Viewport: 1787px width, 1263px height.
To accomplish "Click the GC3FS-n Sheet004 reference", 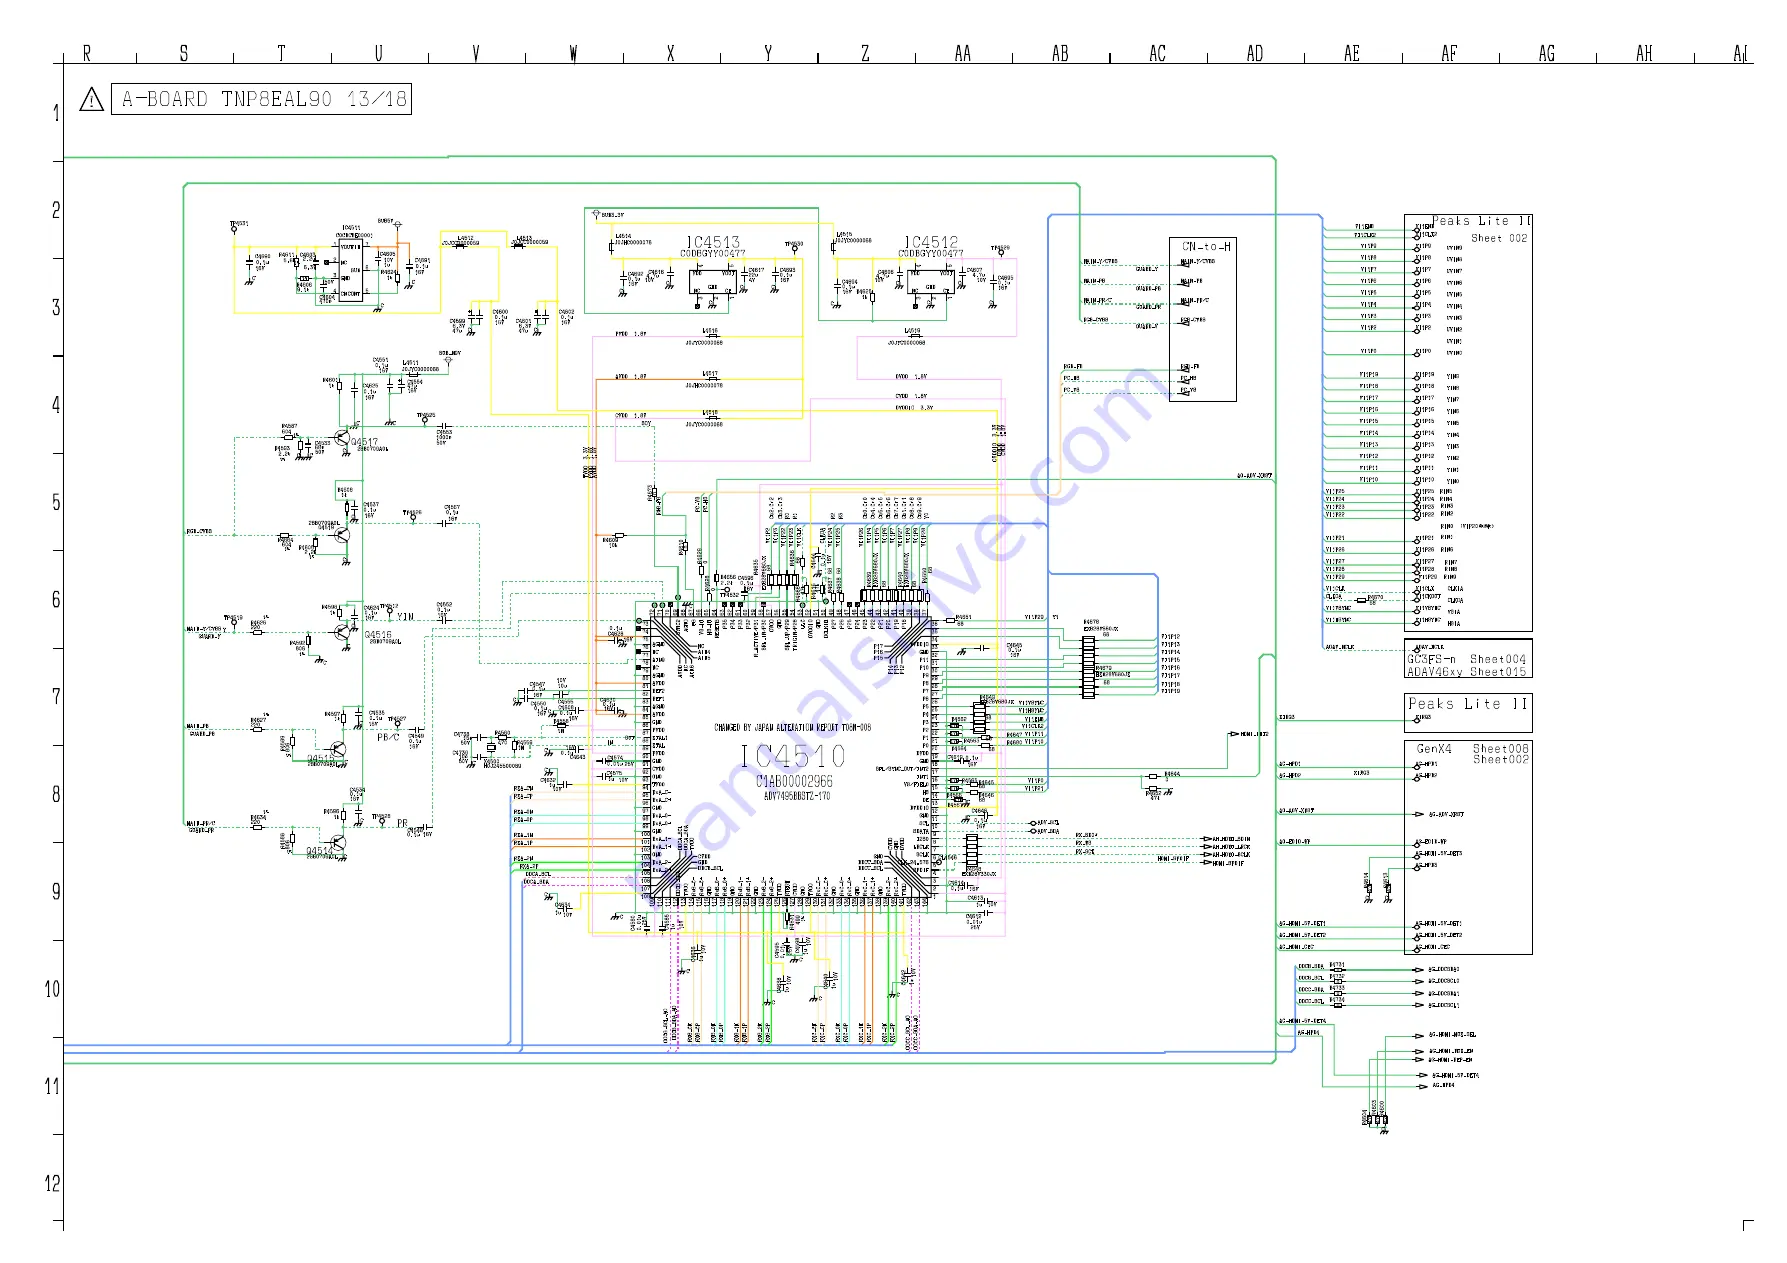I will (x=1467, y=659).
